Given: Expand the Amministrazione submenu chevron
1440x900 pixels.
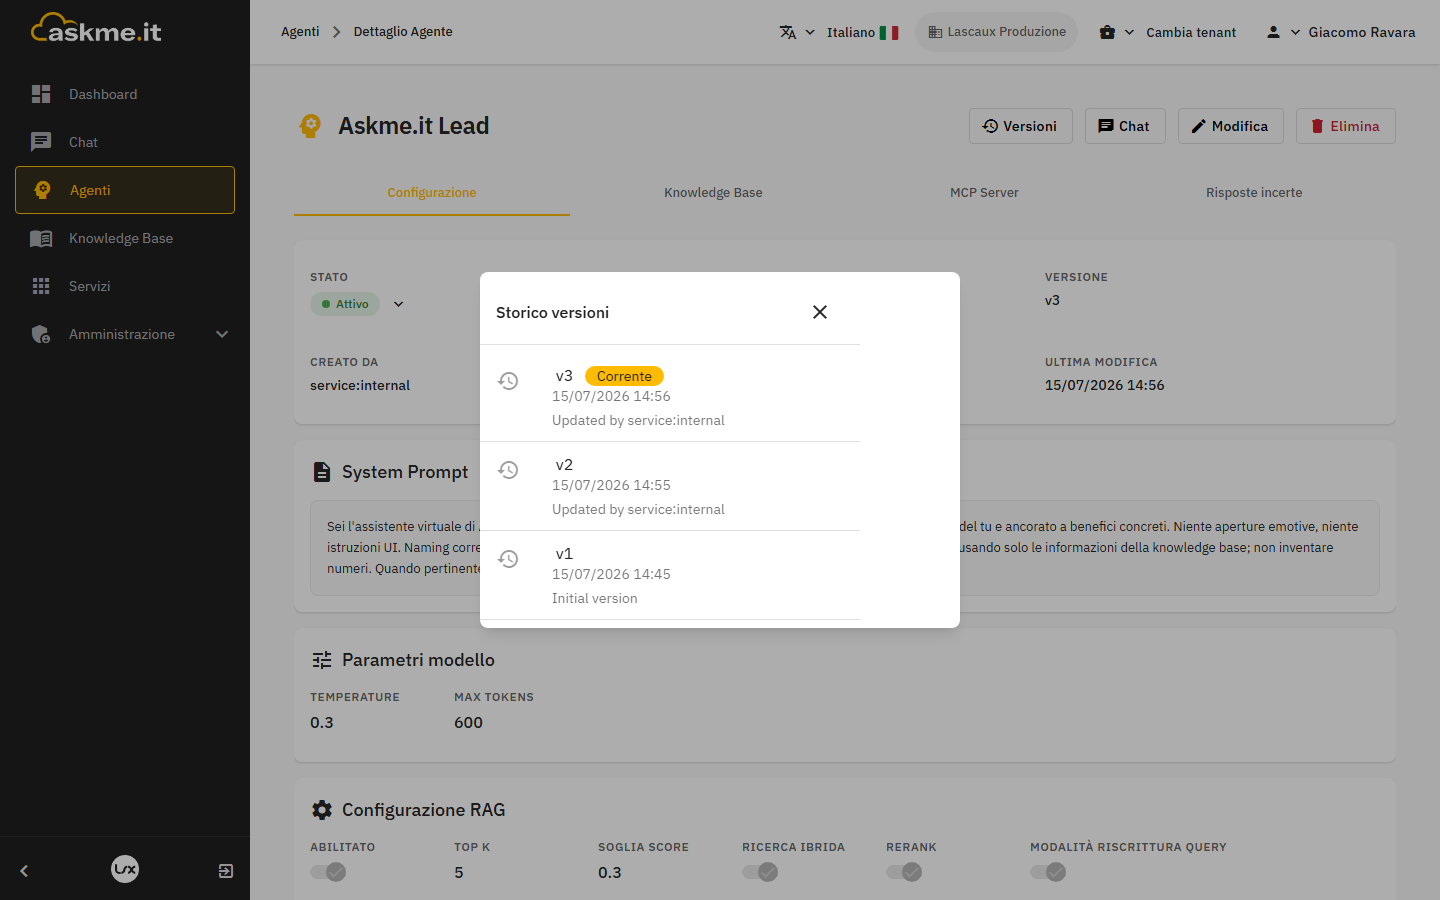Looking at the screenshot, I should 222,334.
